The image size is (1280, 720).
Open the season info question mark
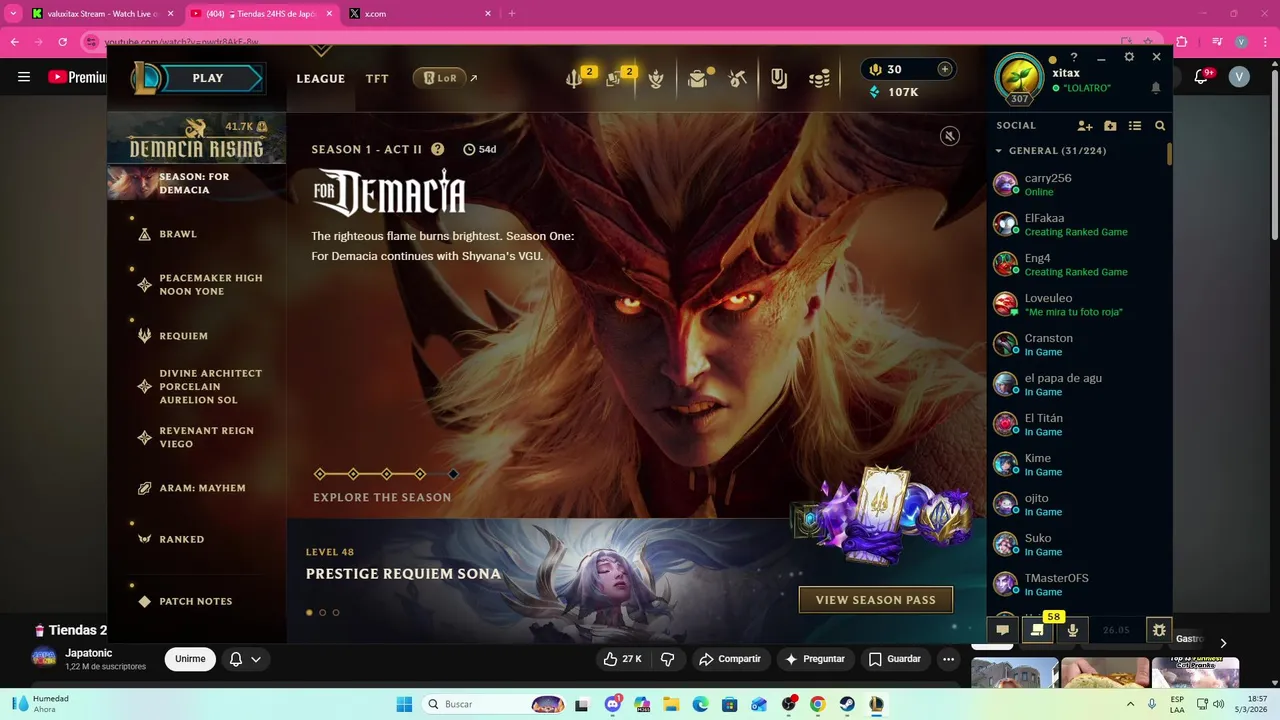point(437,149)
